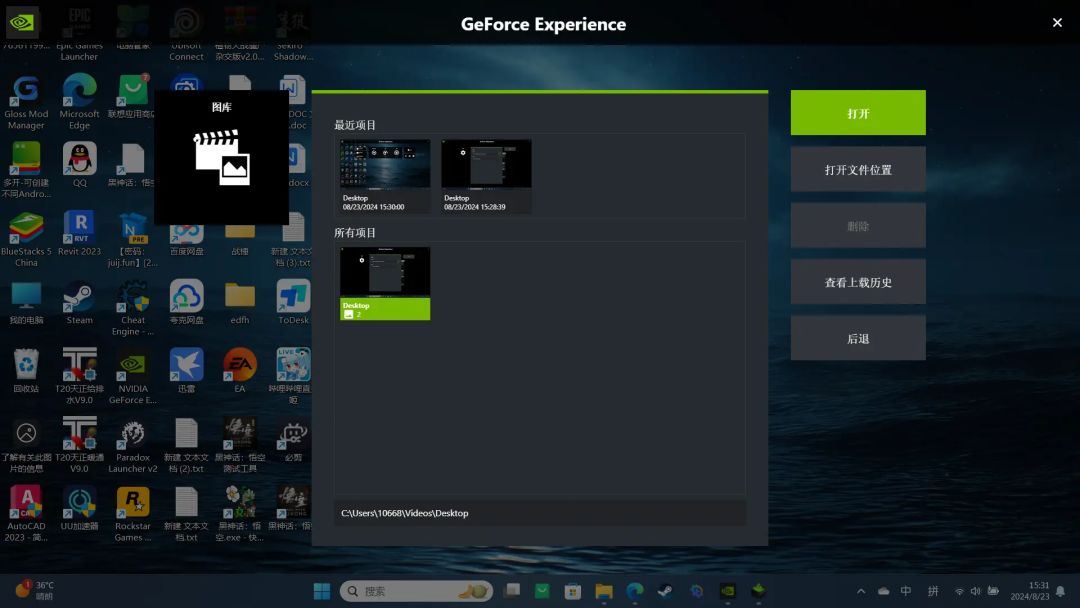The width and height of the screenshot is (1080, 608).
Task: Open volume control in tray
Action: pos(975,591)
